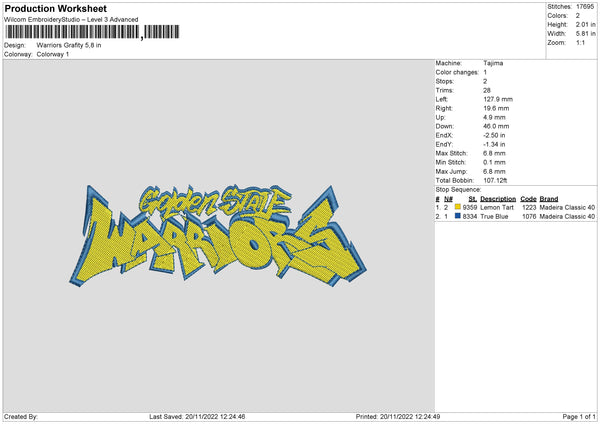Click the True Blue color swatch
The height and width of the screenshot is (424, 600).
tap(458, 216)
